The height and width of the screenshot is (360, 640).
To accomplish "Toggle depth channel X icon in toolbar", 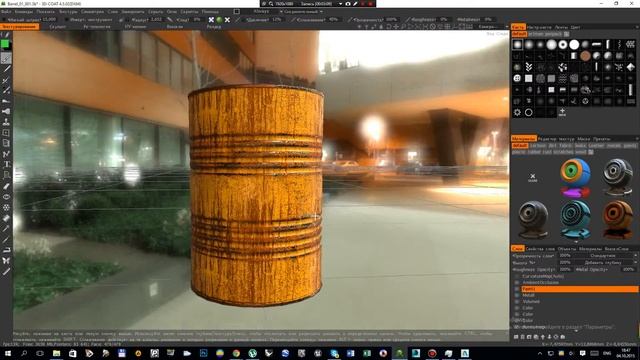I will coord(211,19).
